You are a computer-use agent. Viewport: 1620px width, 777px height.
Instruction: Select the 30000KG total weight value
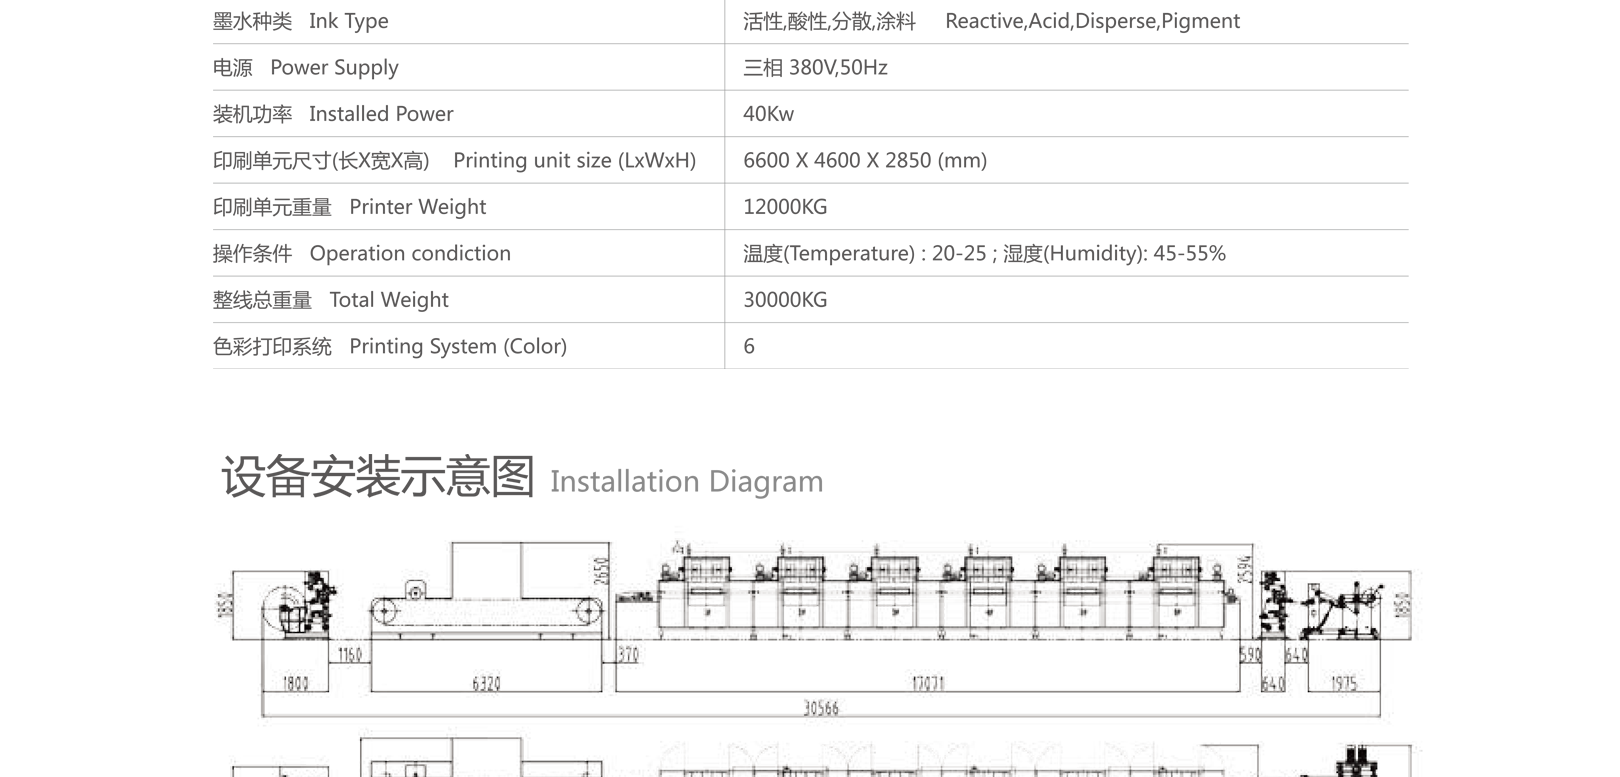(x=785, y=300)
